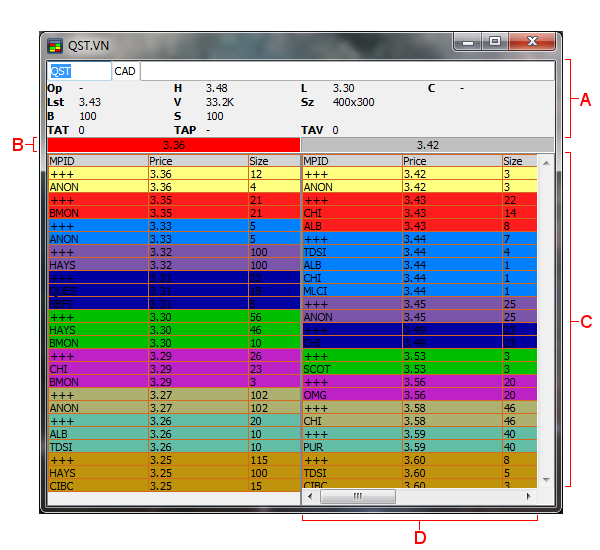Click the empty field right of CAD
The width and height of the screenshot is (600, 550).
pyautogui.click(x=345, y=72)
